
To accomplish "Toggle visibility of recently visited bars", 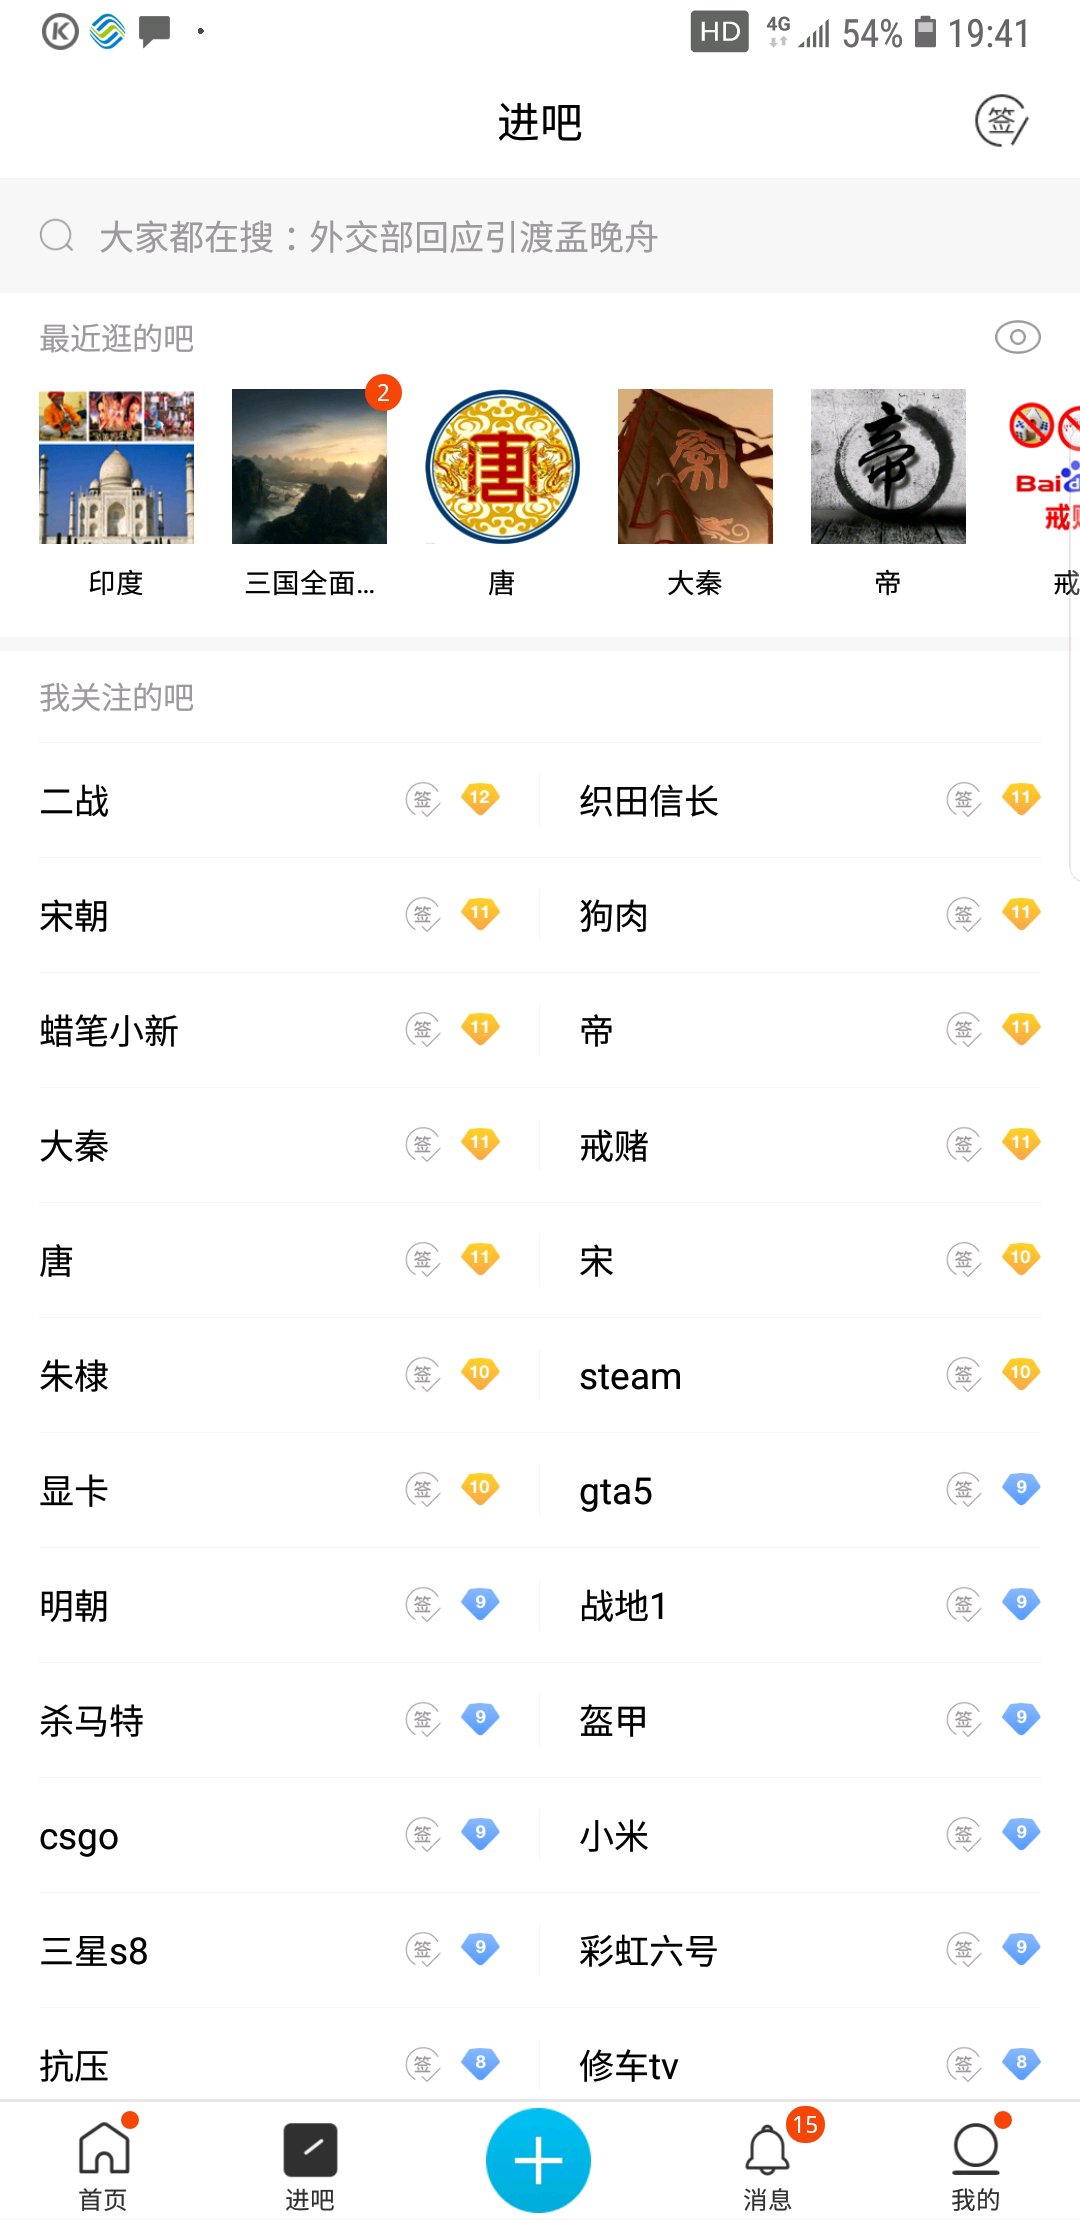I will [x=1017, y=338].
